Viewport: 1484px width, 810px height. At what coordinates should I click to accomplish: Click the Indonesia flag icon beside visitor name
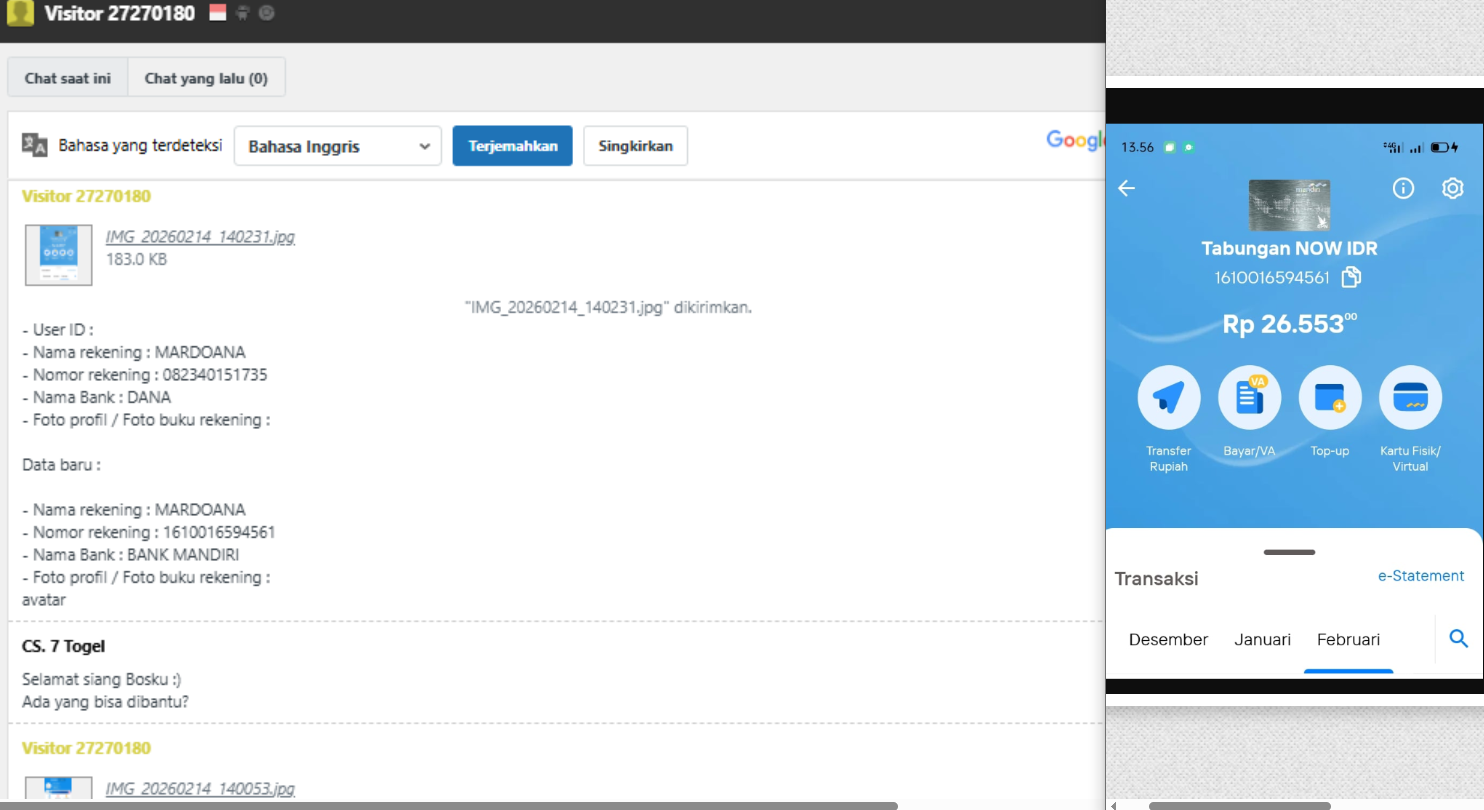point(218,13)
